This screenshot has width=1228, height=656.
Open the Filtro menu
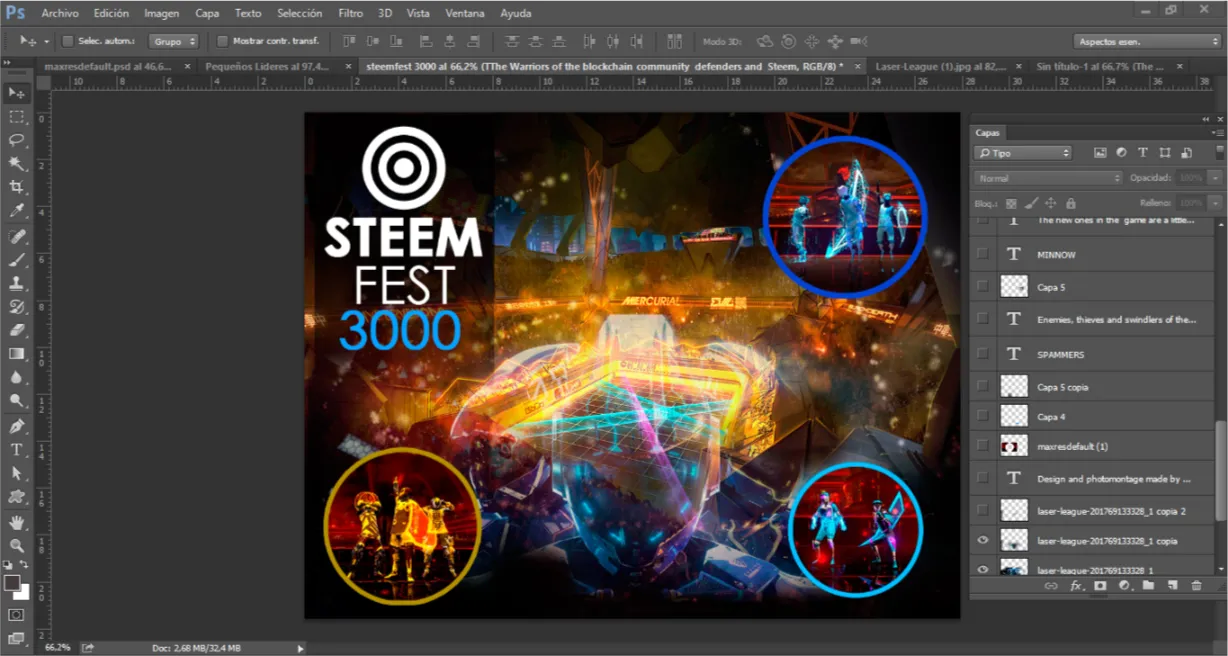pos(351,14)
